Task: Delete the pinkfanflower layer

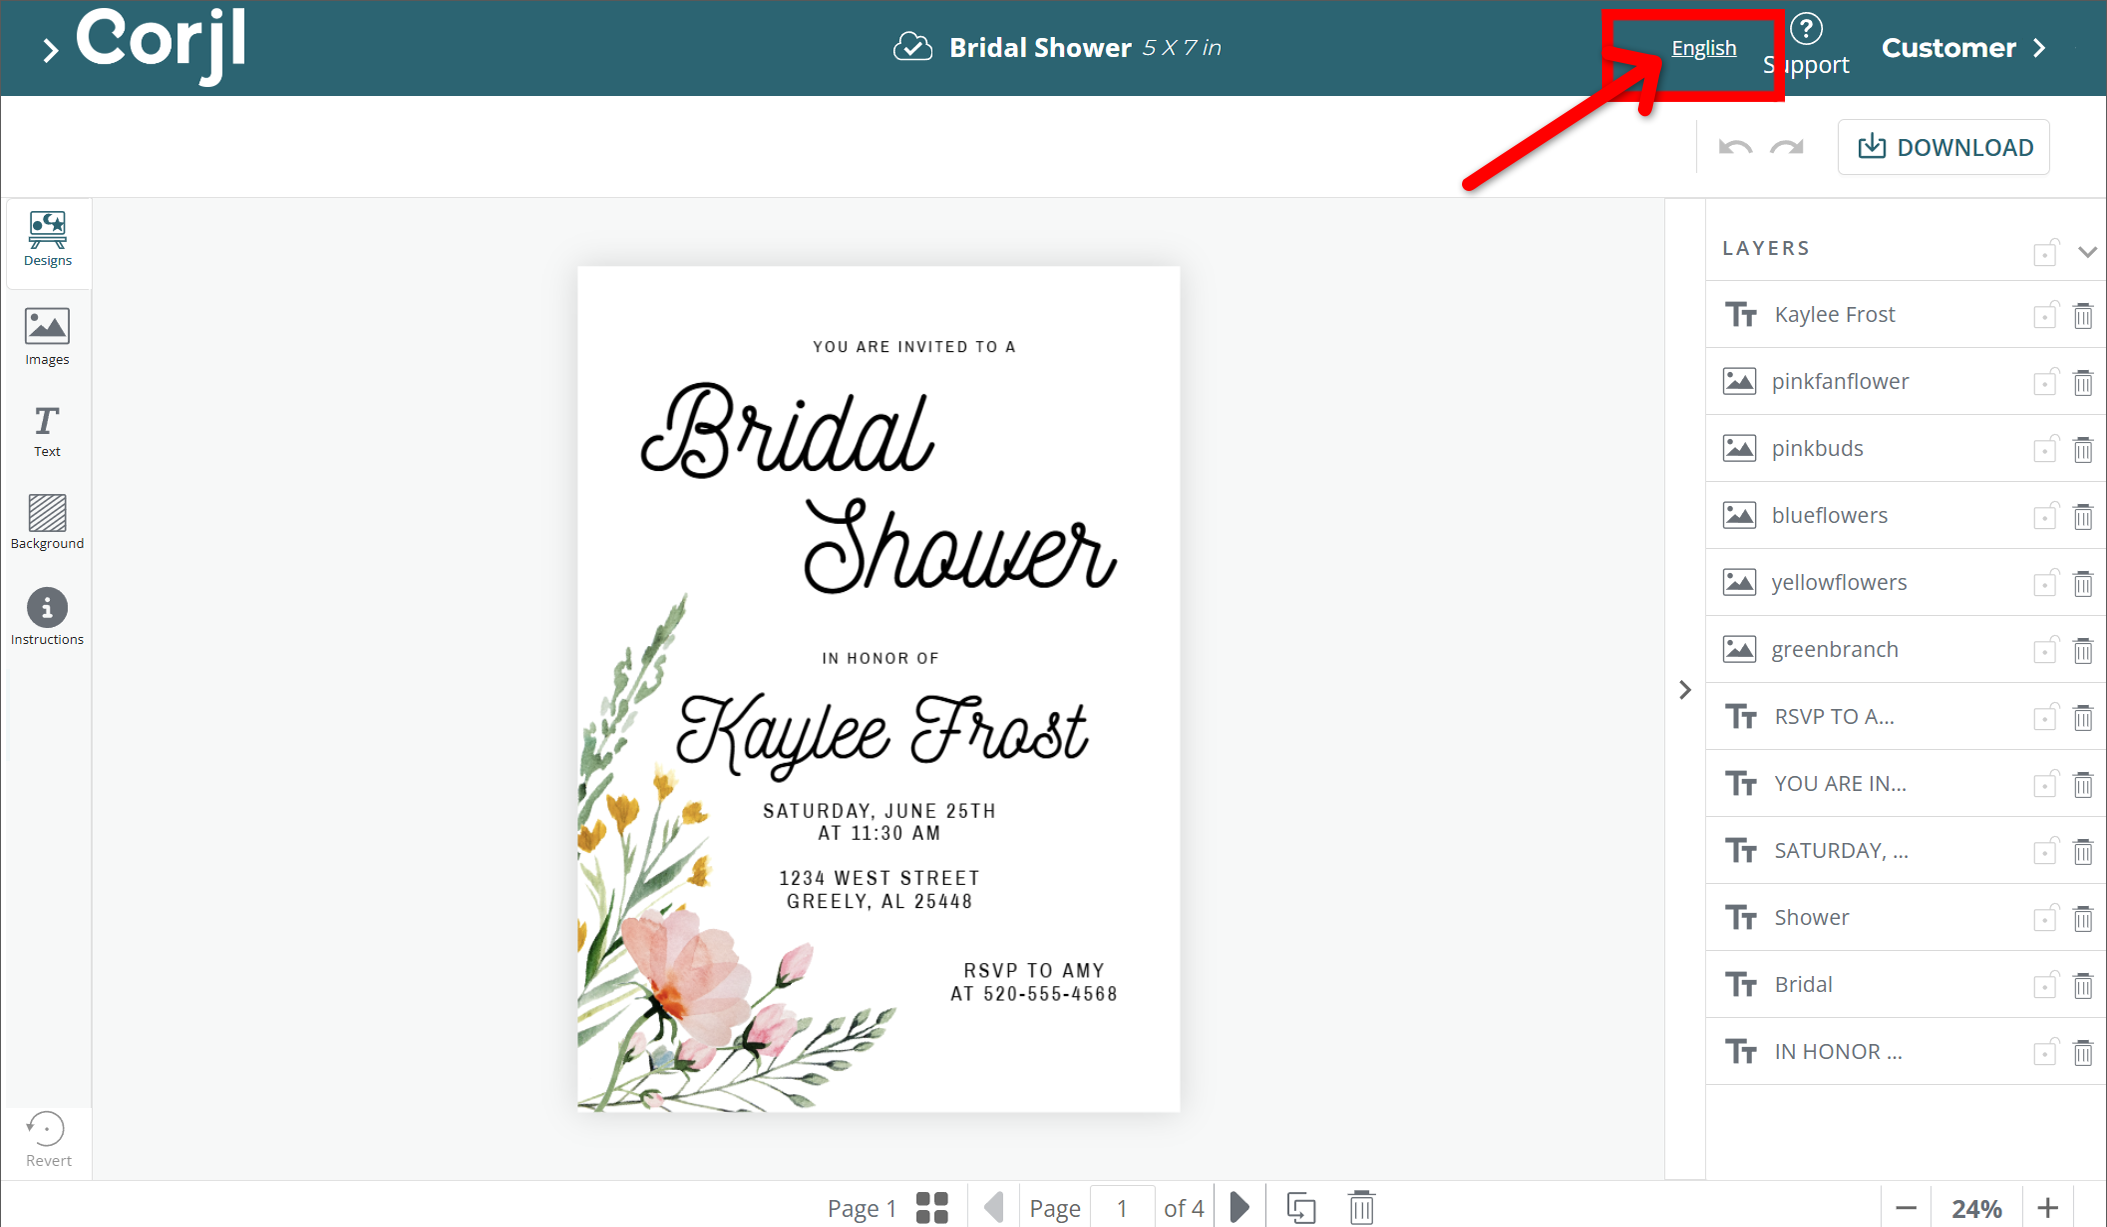Action: pos(2083,382)
